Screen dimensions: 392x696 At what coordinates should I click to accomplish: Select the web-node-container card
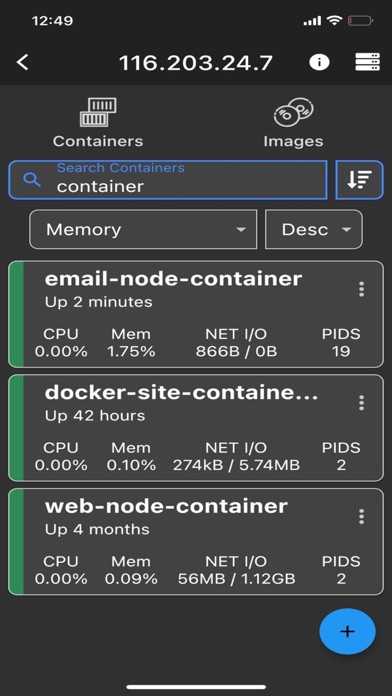196,541
